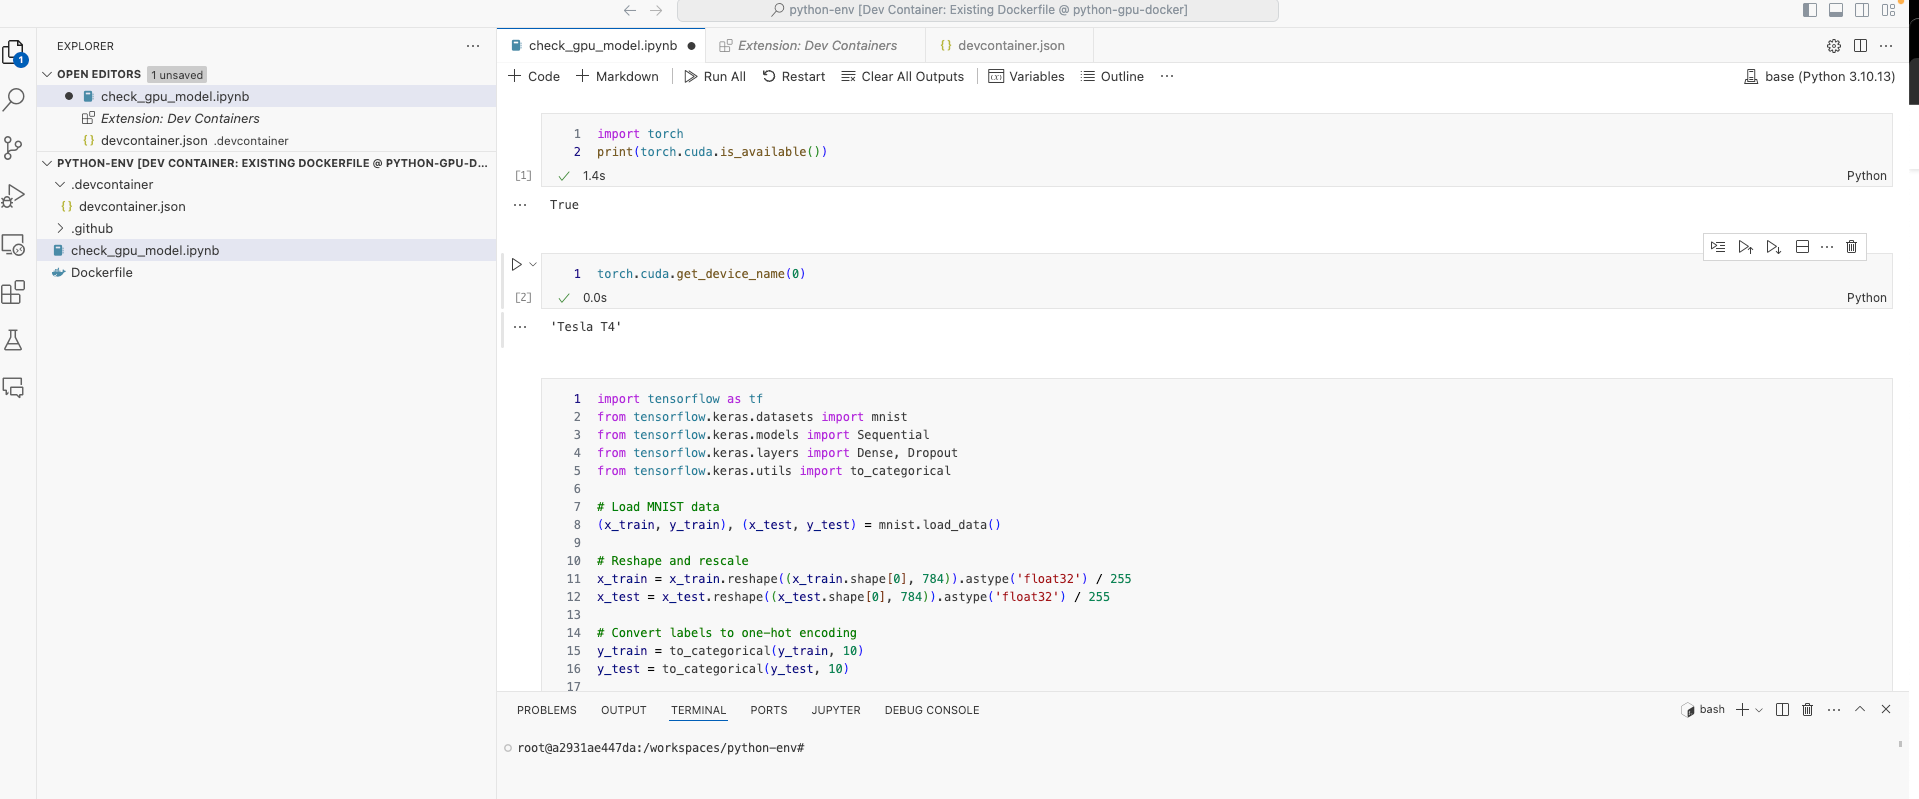Open terminal panel More Actions ellipsis

(1834, 710)
